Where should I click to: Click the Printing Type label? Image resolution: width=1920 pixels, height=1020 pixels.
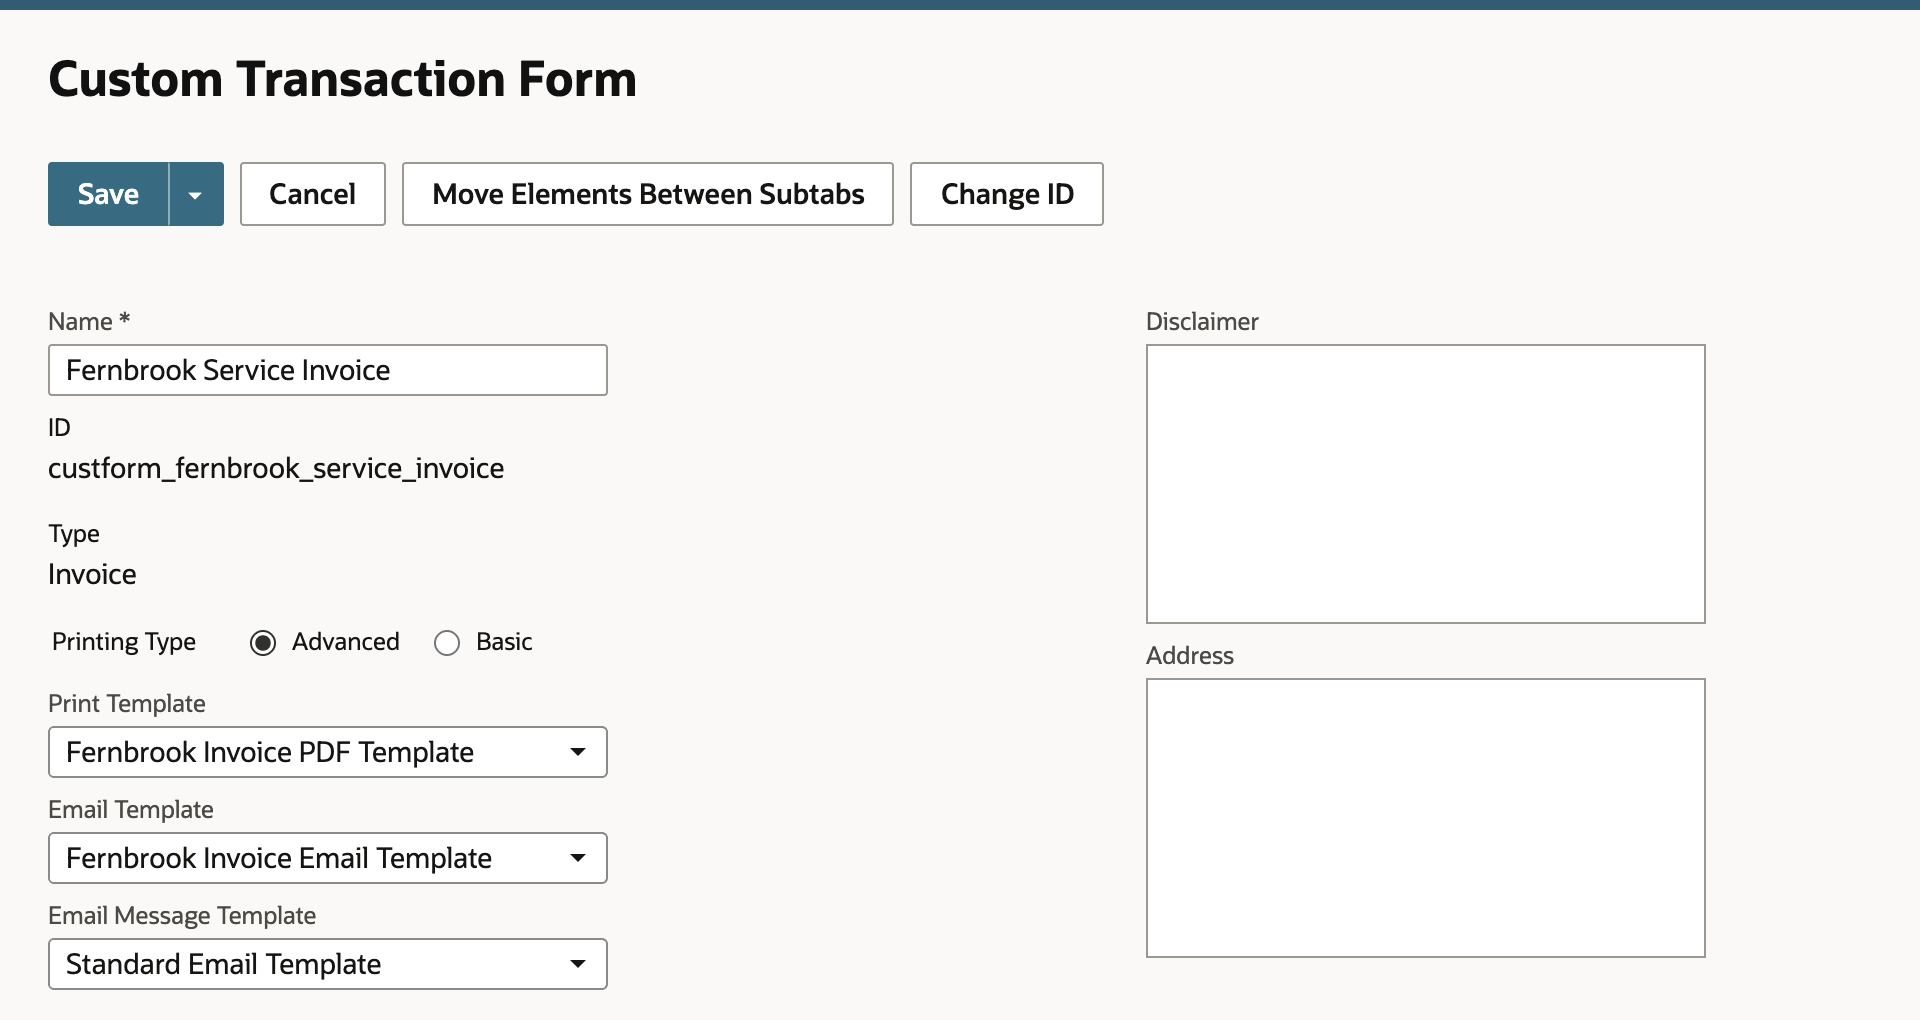point(124,642)
